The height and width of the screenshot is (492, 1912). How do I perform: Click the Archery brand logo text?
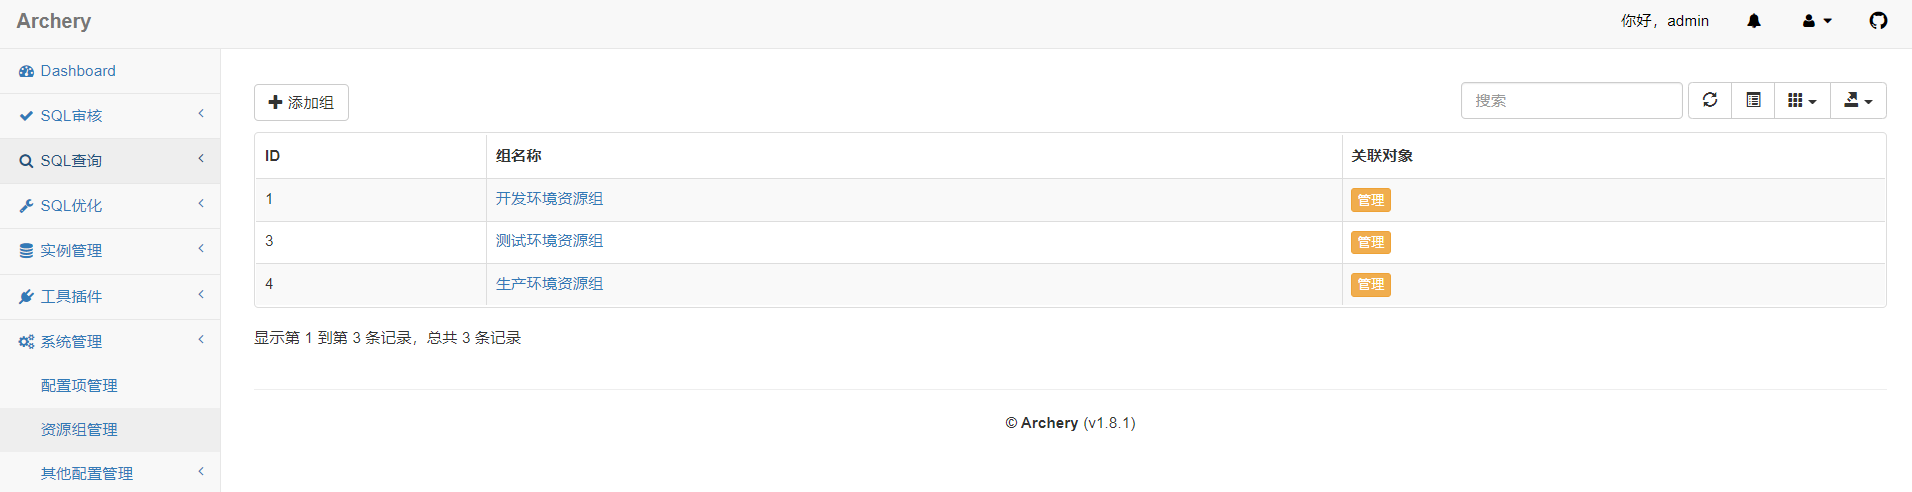point(54,21)
